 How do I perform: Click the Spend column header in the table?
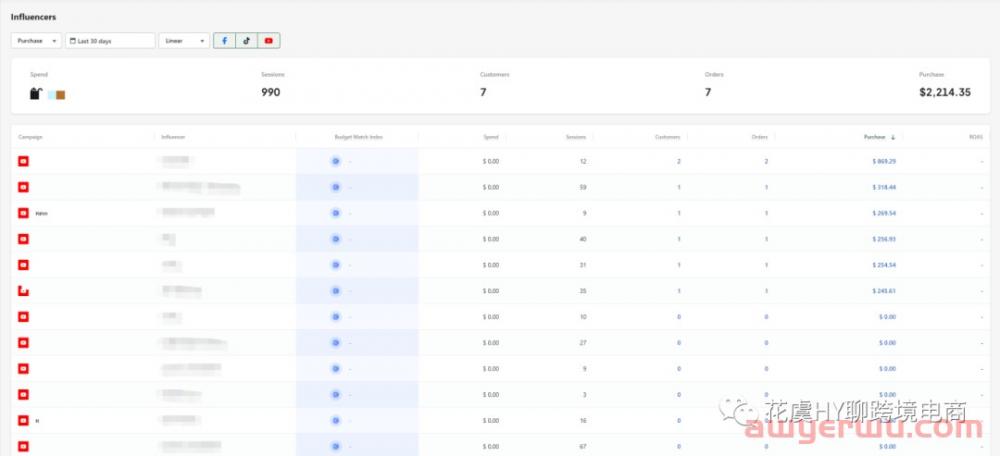490,137
